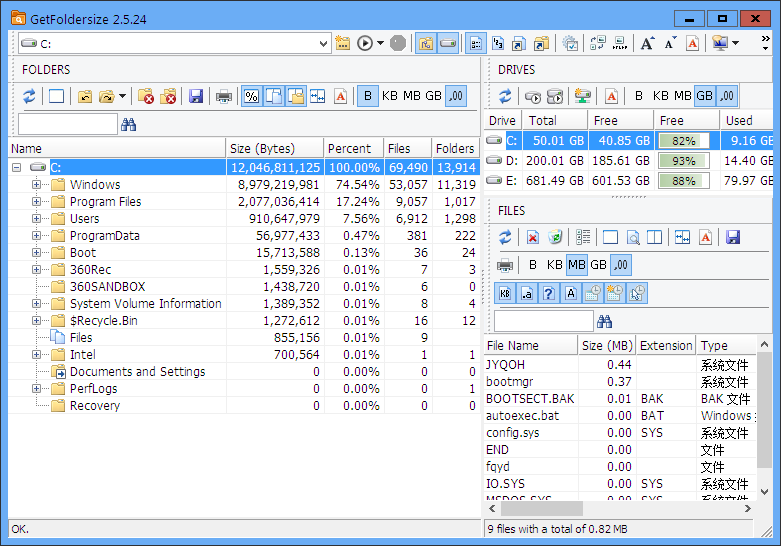781x546 pixels.
Task: Click the list checkbox view icon in FILES
Action: [583, 237]
